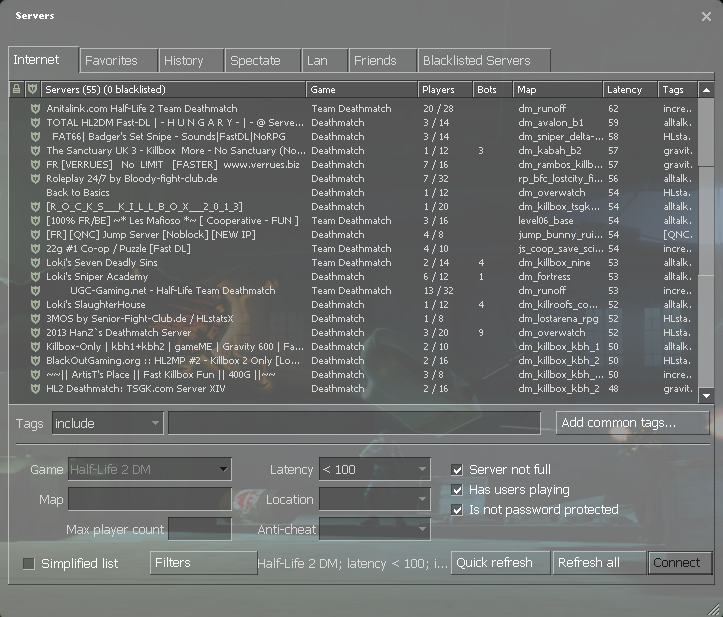This screenshot has height=617, width=723.
Task: Click VAC shield next to Roleplay 24/7 server
Action: click(34, 179)
